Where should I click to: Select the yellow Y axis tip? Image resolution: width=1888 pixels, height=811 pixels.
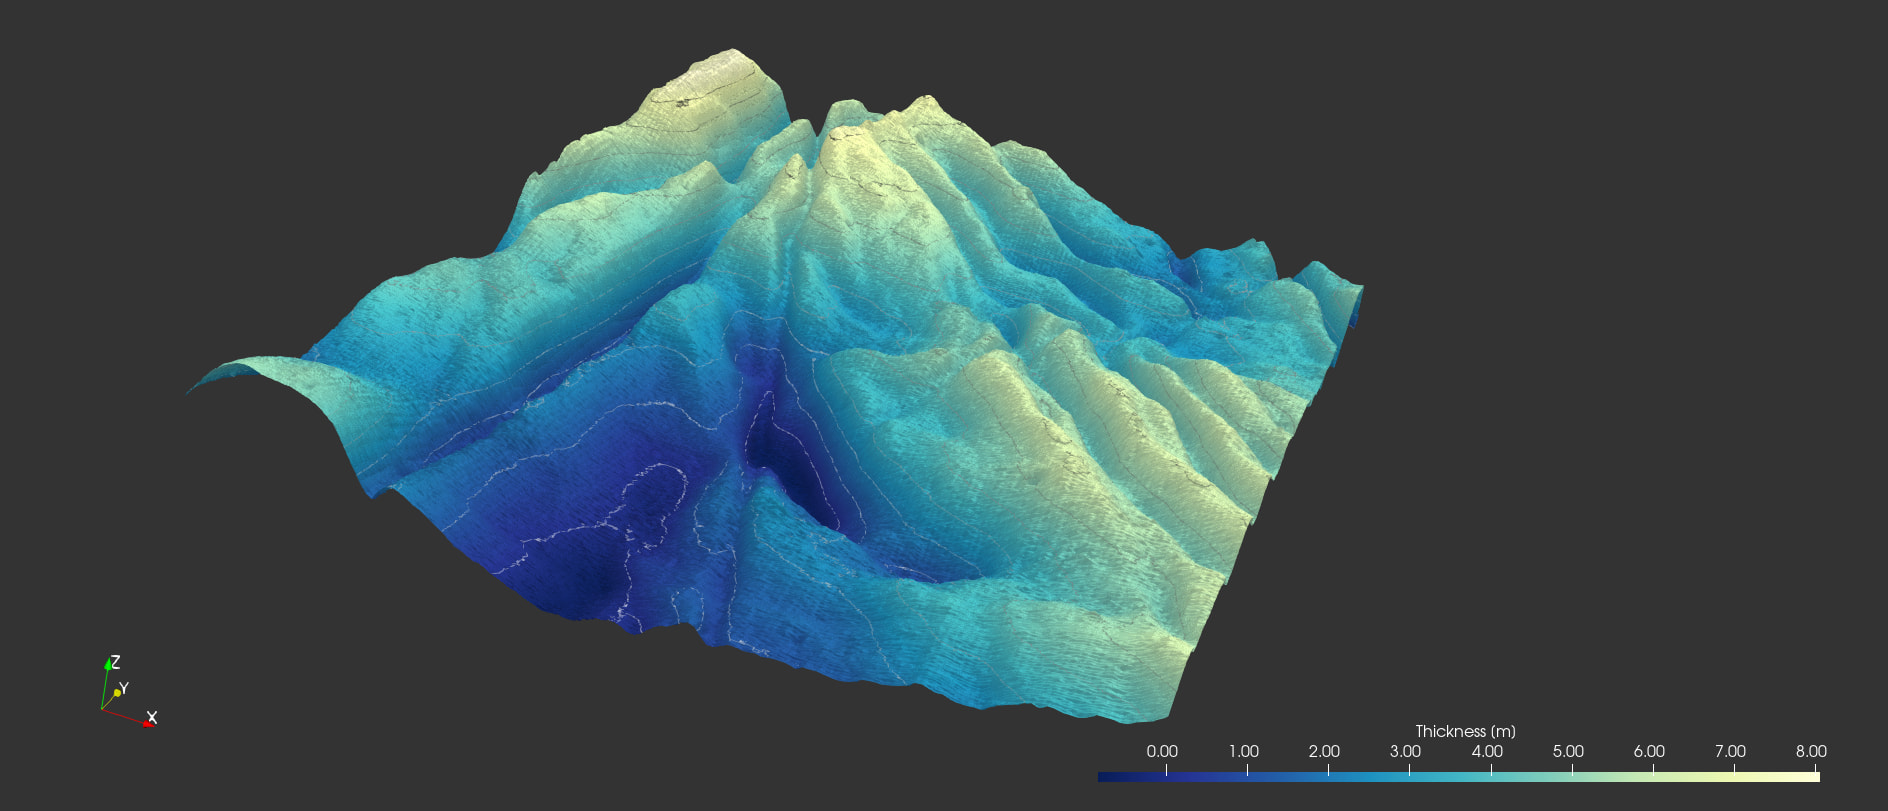coord(117,693)
